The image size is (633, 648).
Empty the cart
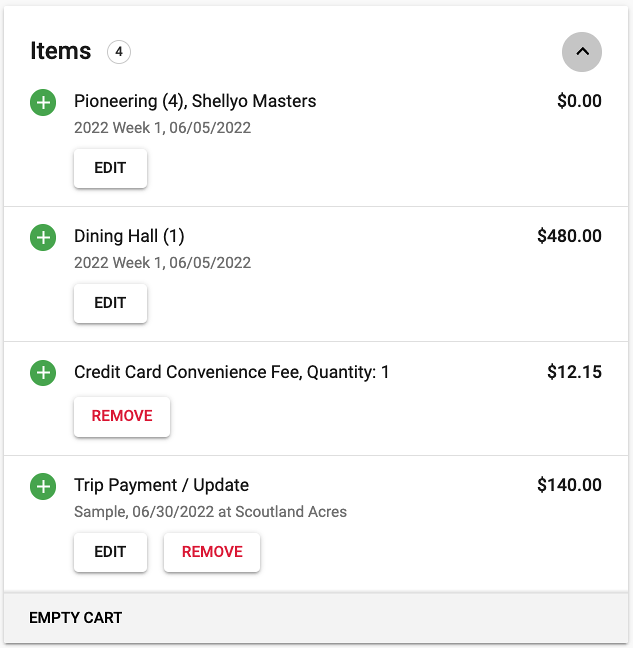[x=76, y=618]
